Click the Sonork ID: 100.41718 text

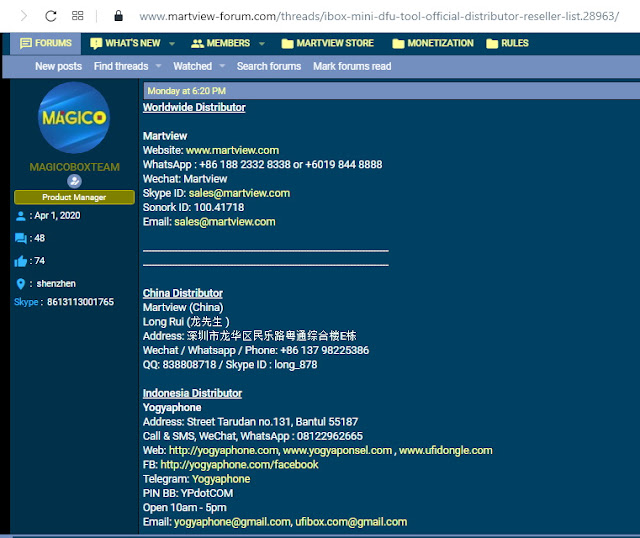click(193, 207)
